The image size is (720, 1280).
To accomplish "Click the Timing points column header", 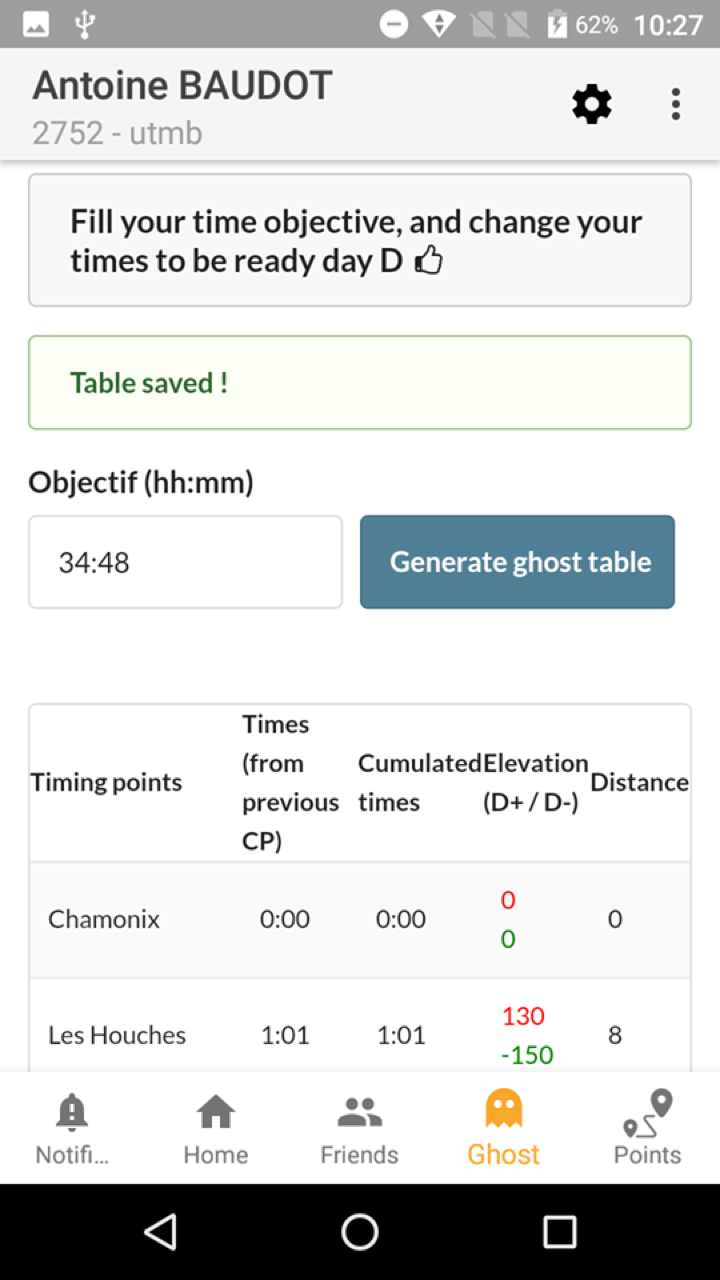I will (106, 782).
